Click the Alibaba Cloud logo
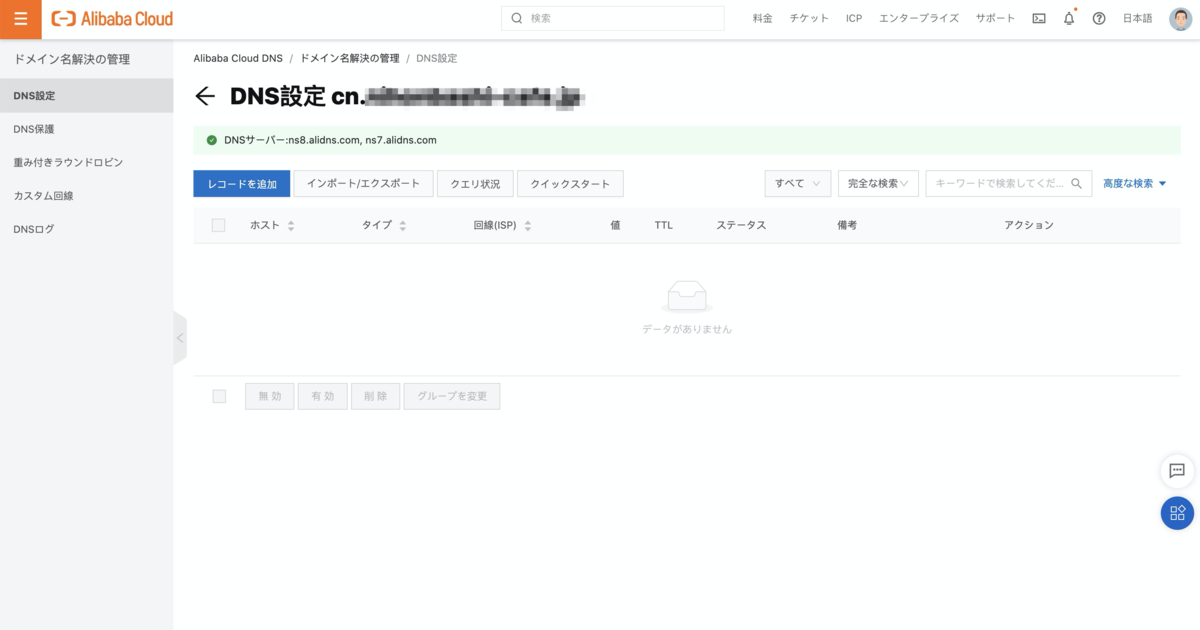 pyautogui.click(x=112, y=19)
